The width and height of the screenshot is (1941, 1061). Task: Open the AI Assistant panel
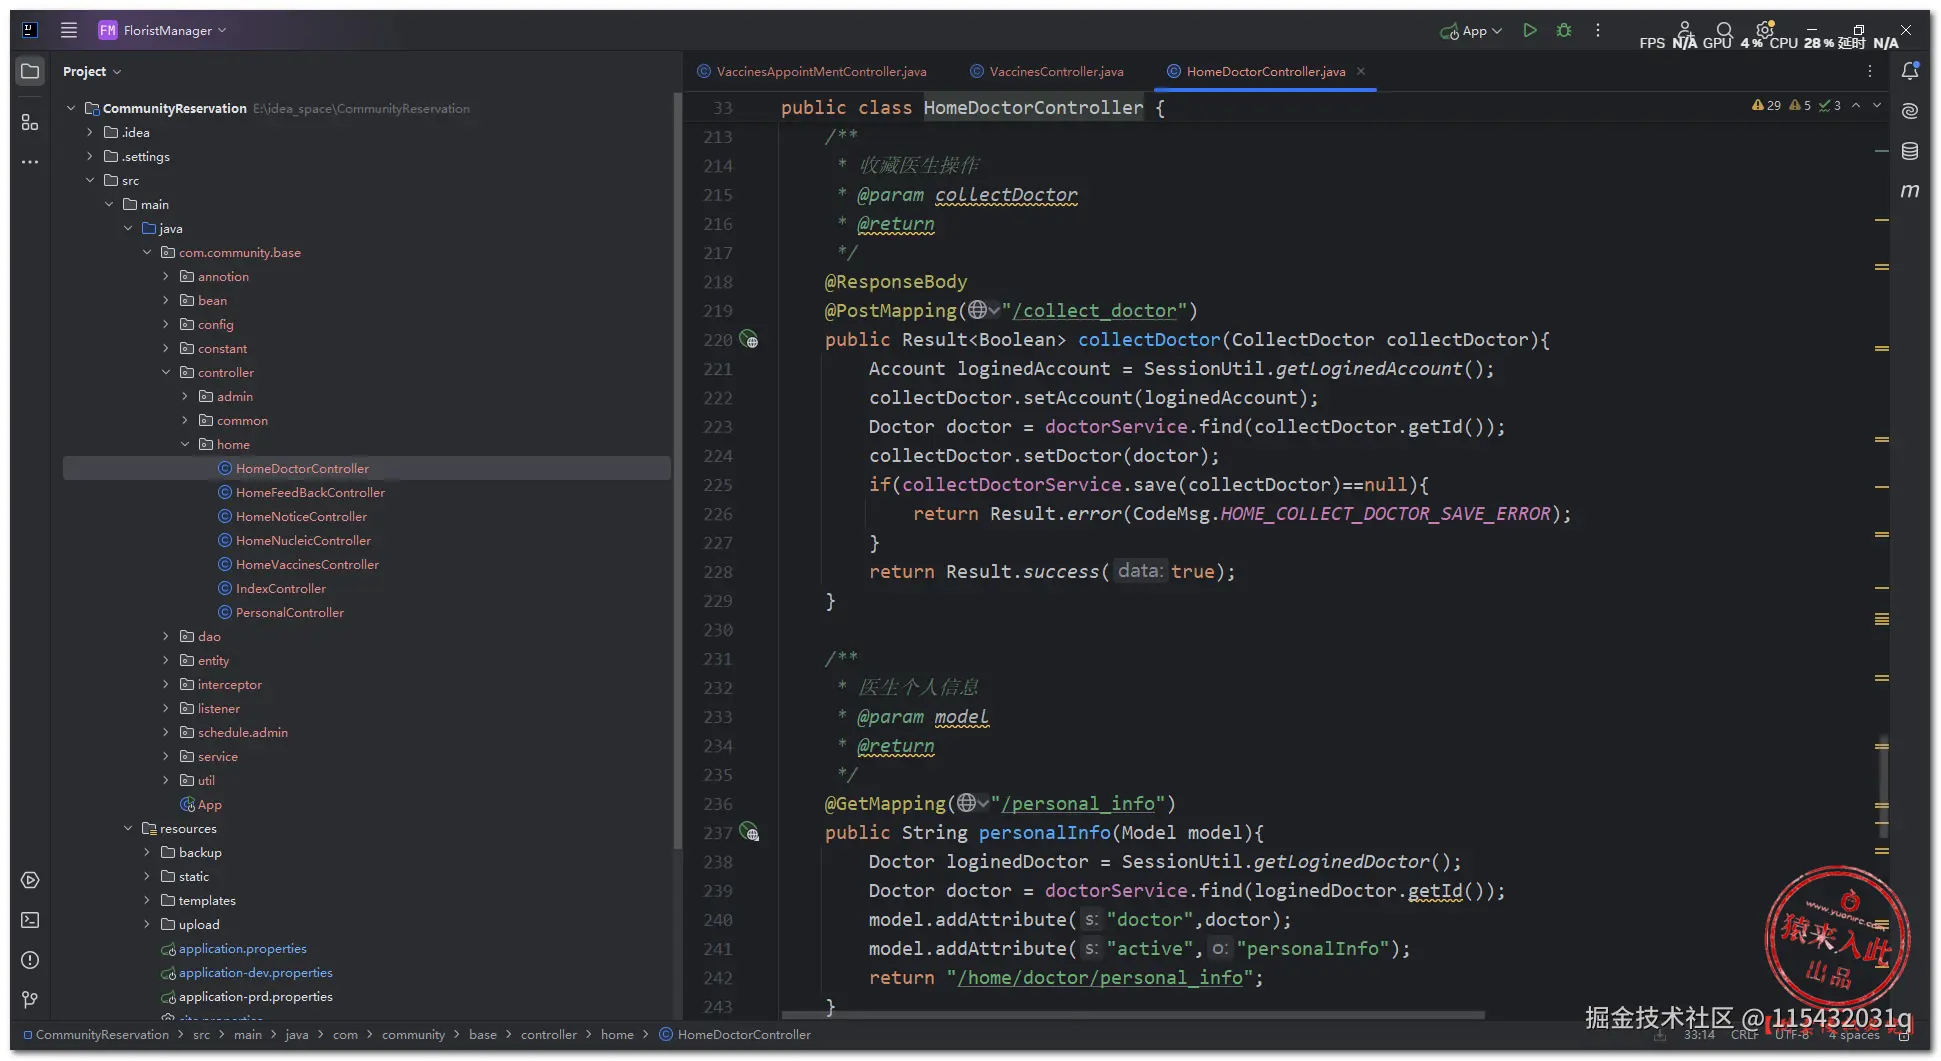[1910, 111]
